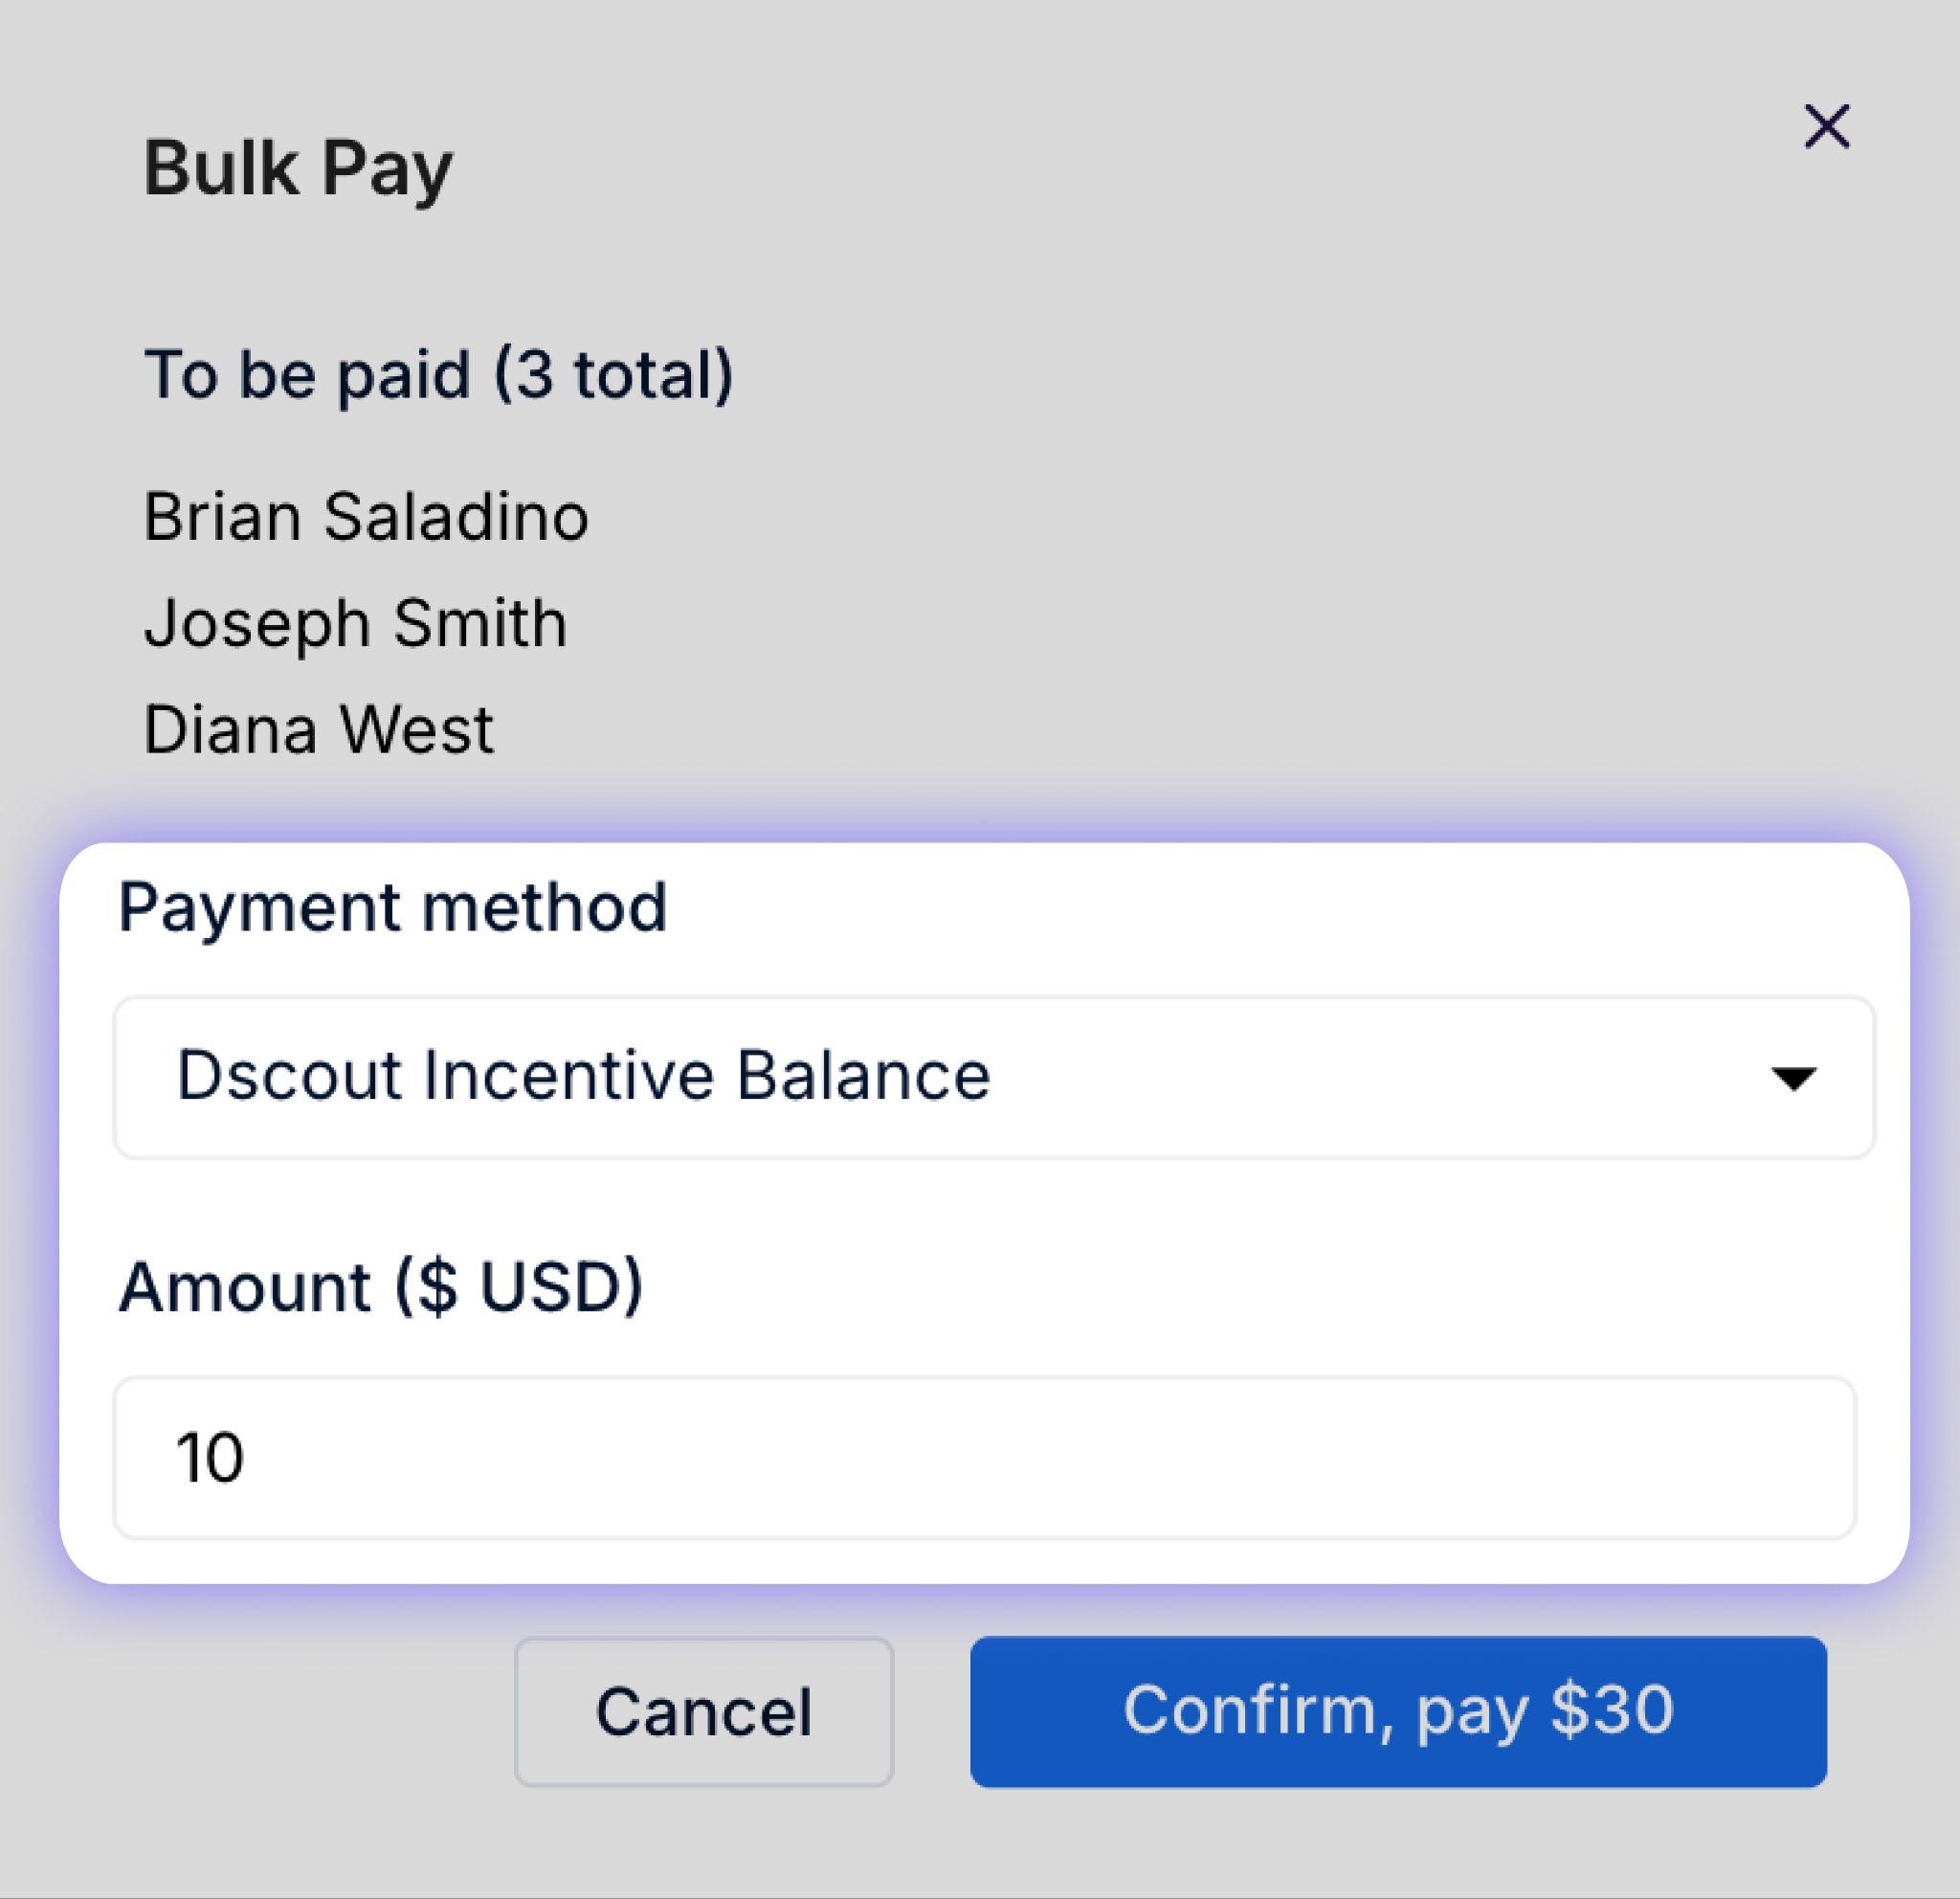Select recipient Diana West
Screen dimensions: 1960x1899
(319, 729)
